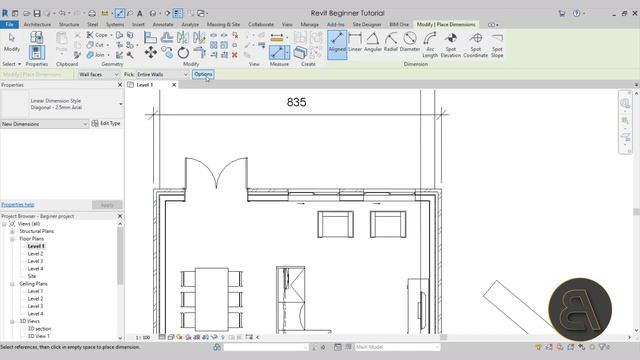Click the Project Browser vertical scrollbar
Screen dimensions: 640x360
click(120, 256)
